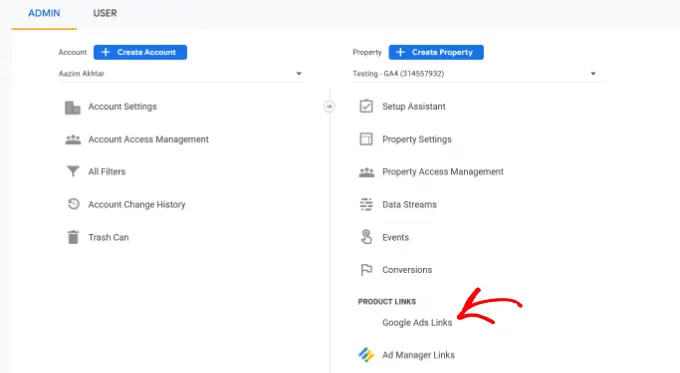
Task: Click the Trash Can icon
Action: [73, 237]
